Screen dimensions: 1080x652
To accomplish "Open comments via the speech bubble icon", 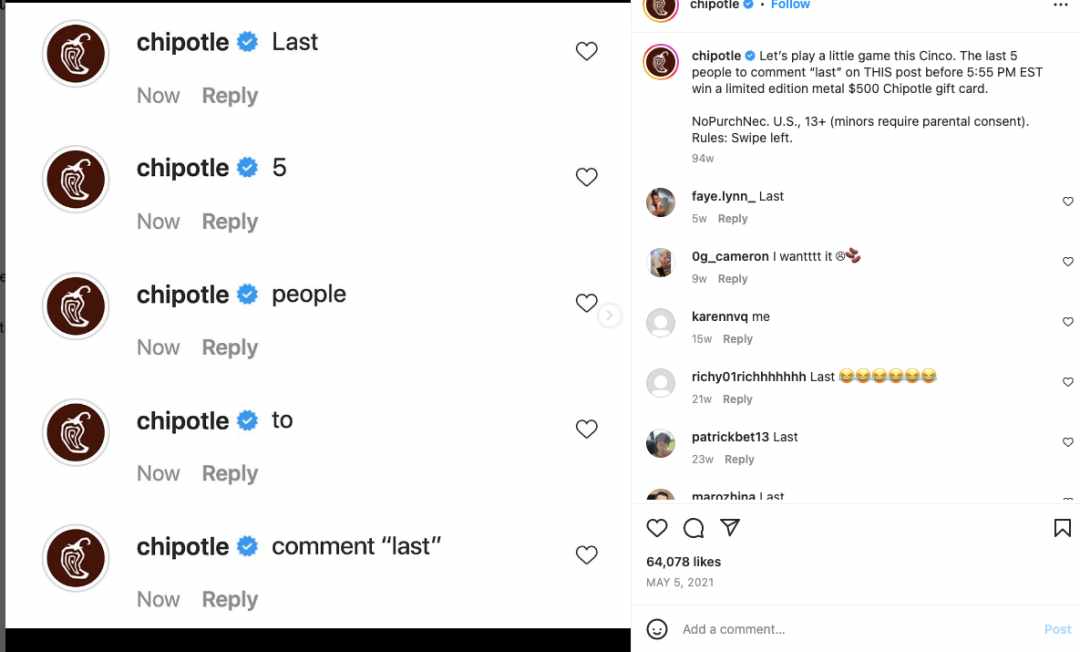I will (x=693, y=528).
